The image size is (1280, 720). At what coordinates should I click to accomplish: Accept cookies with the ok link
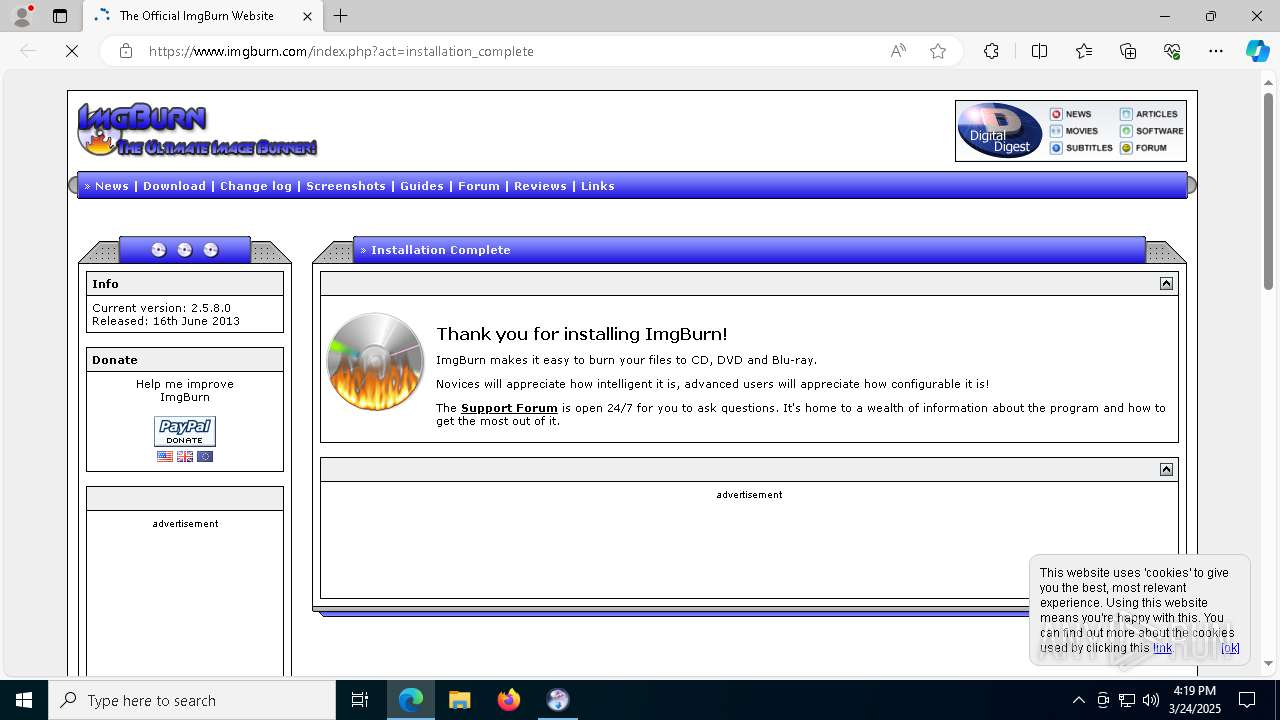click(1230, 648)
